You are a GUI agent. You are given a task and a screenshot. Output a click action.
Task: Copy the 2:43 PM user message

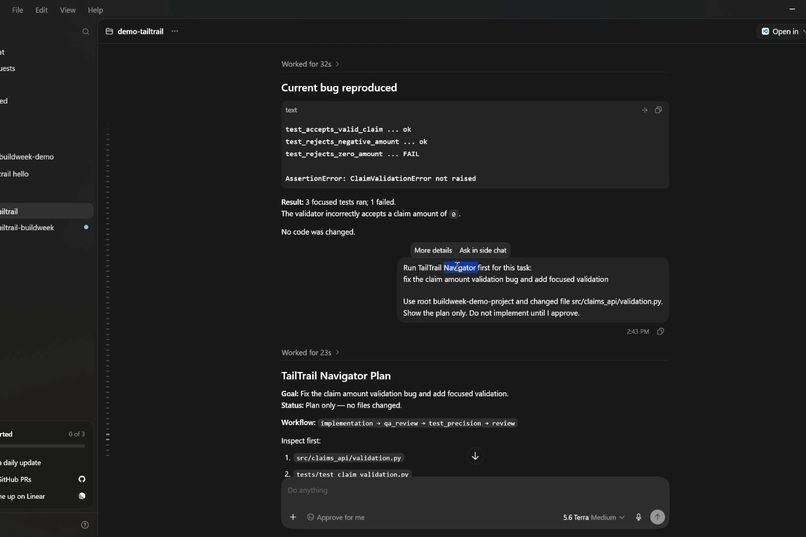tap(661, 331)
